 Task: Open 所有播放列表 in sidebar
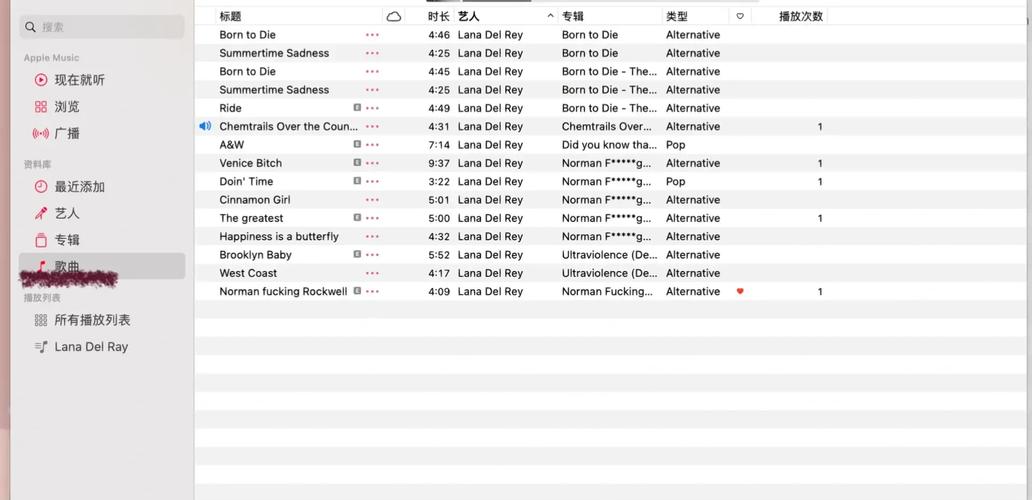[93, 320]
